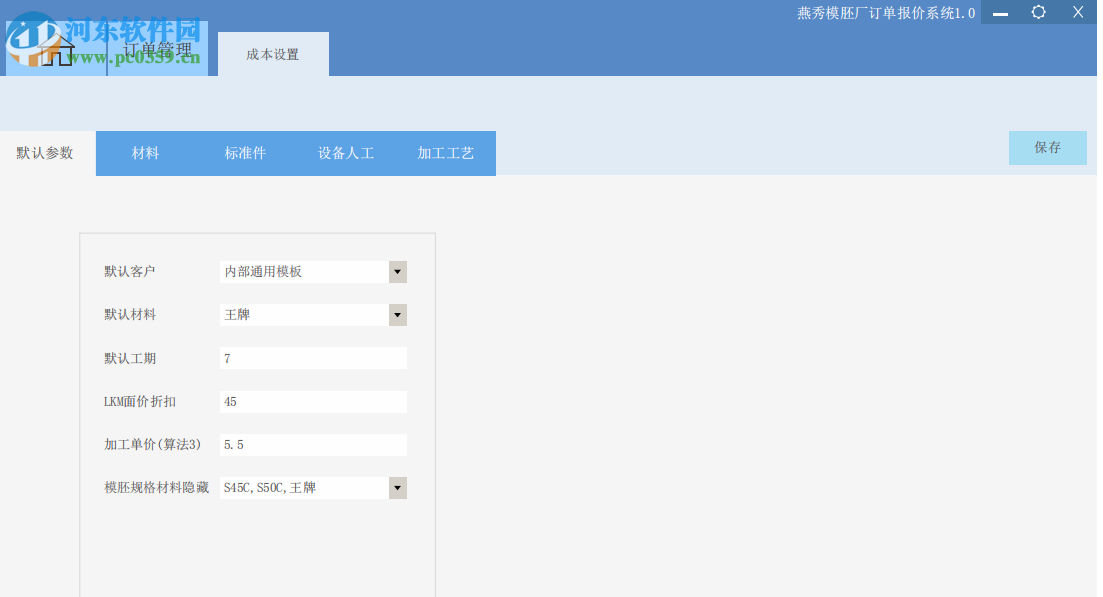Expand the 默认客户 dropdown arrow
Image resolution: width=1103 pixels, height=597 pixels.
tap(397, 271)
